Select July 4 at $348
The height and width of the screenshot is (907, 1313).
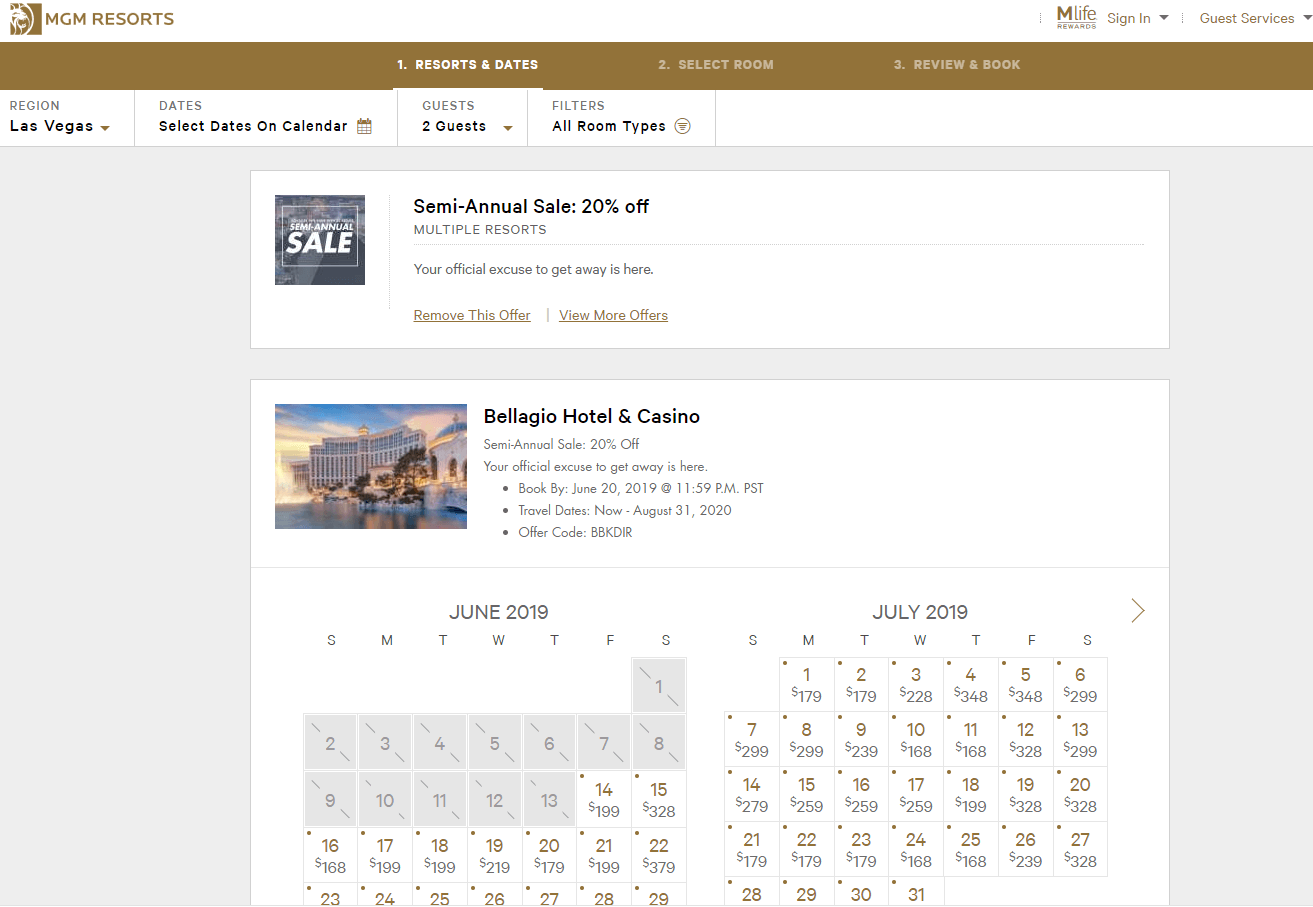click(970, 684)
